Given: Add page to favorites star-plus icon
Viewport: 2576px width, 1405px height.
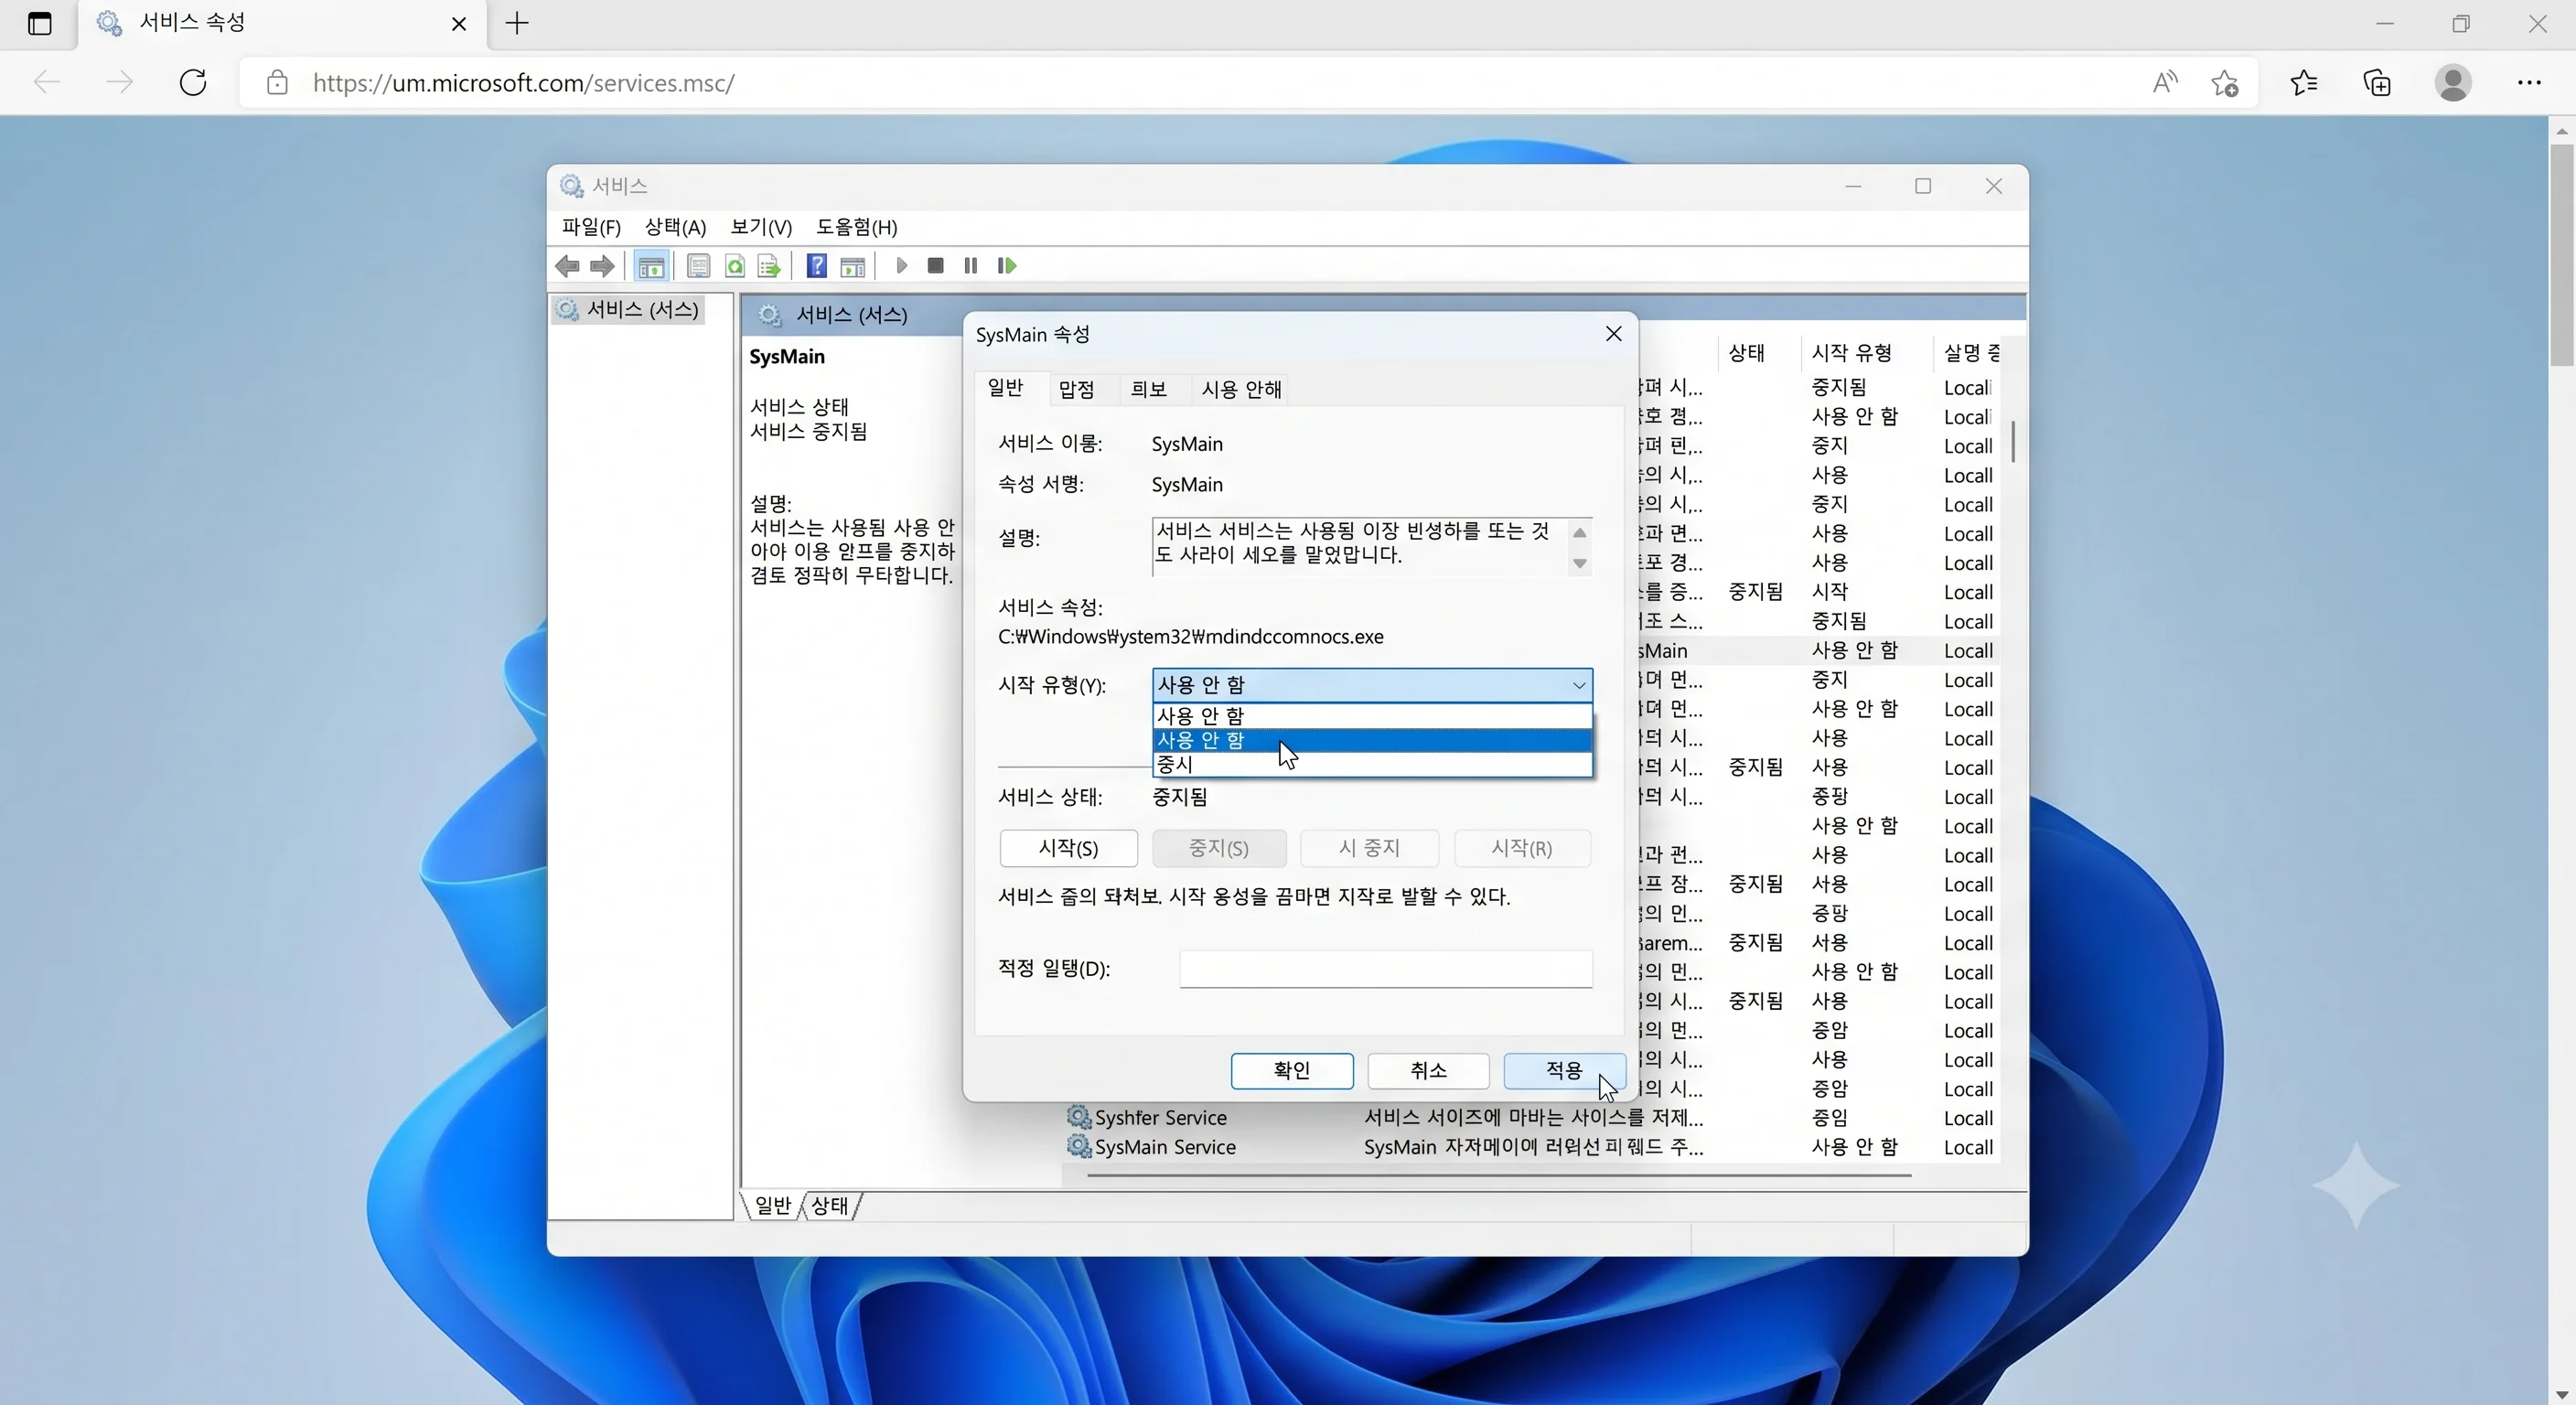Looking at the screenshot, I should coord(2225,83).
